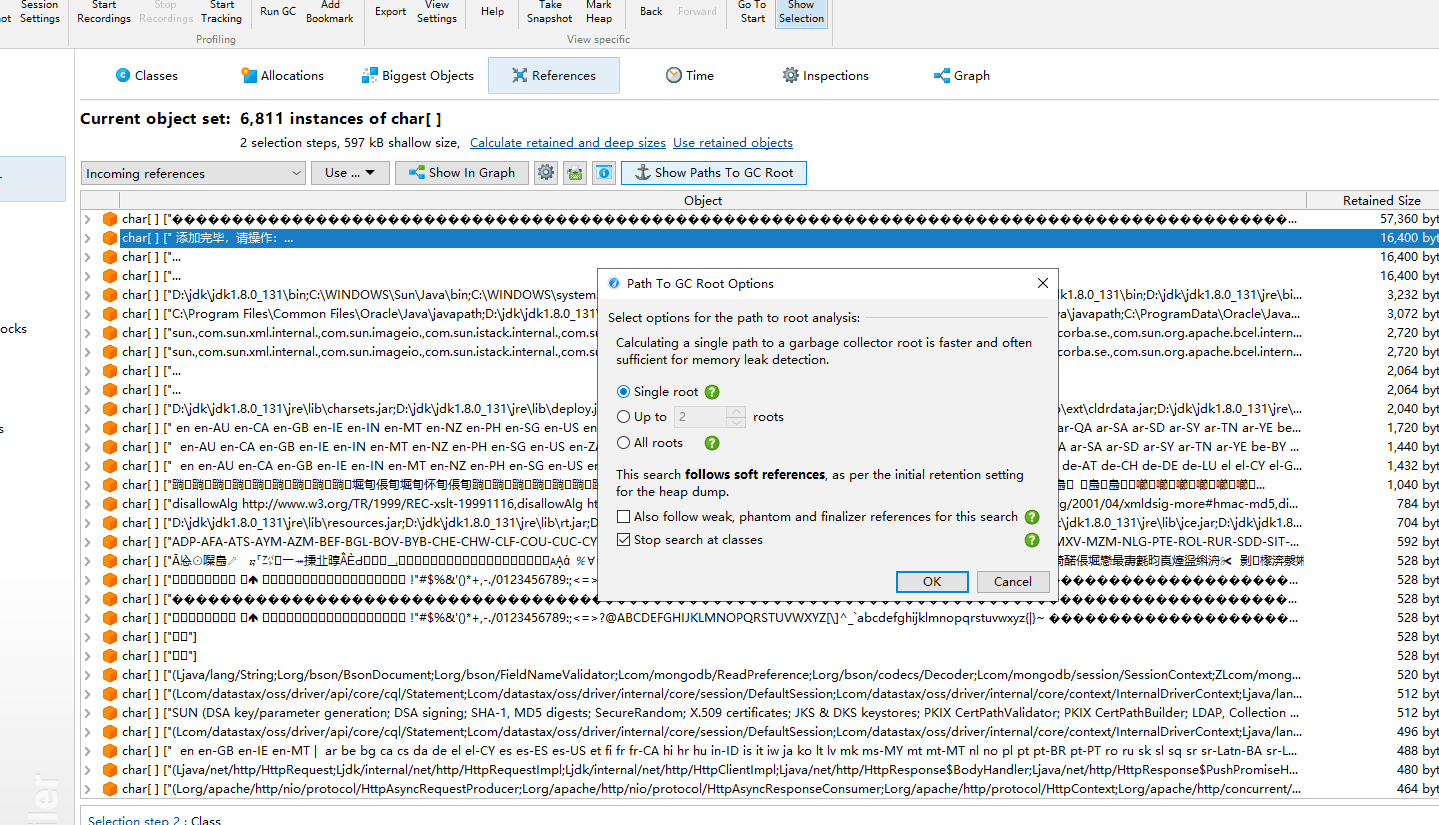Click cube icon of the Ljava/lang/String;Lorg/bson row

tap(110, 675)
